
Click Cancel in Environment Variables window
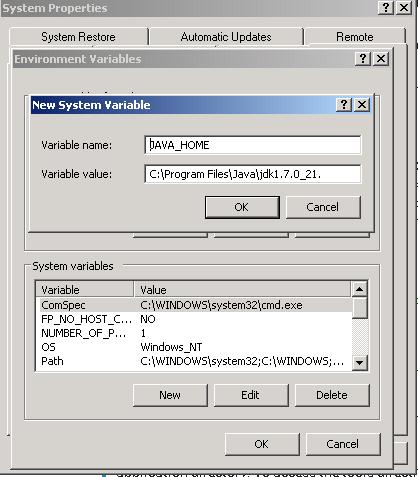[x=343, y=444]
